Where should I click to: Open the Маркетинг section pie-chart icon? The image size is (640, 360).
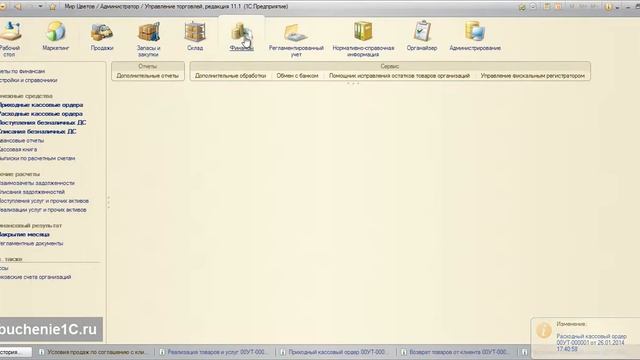56,32
